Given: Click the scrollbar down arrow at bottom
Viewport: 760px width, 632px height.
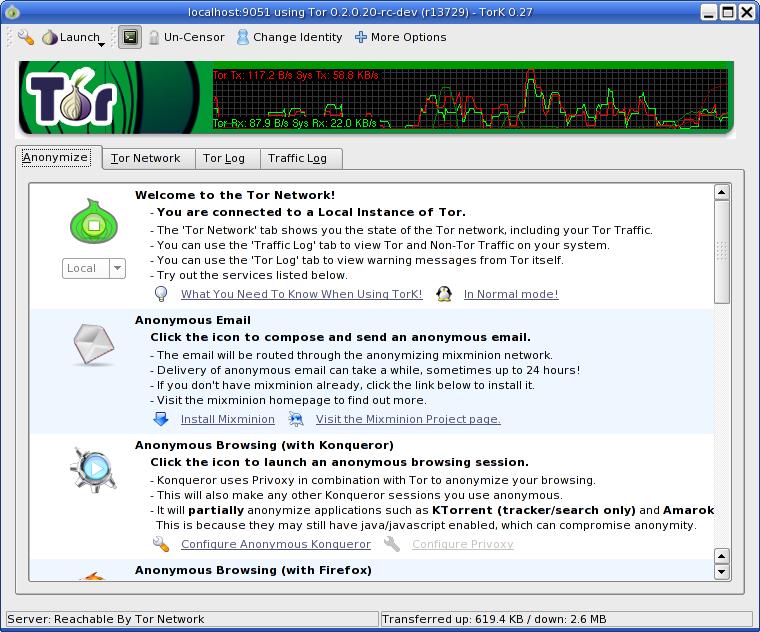Looking at the screenshot, I should click(722, 572).
